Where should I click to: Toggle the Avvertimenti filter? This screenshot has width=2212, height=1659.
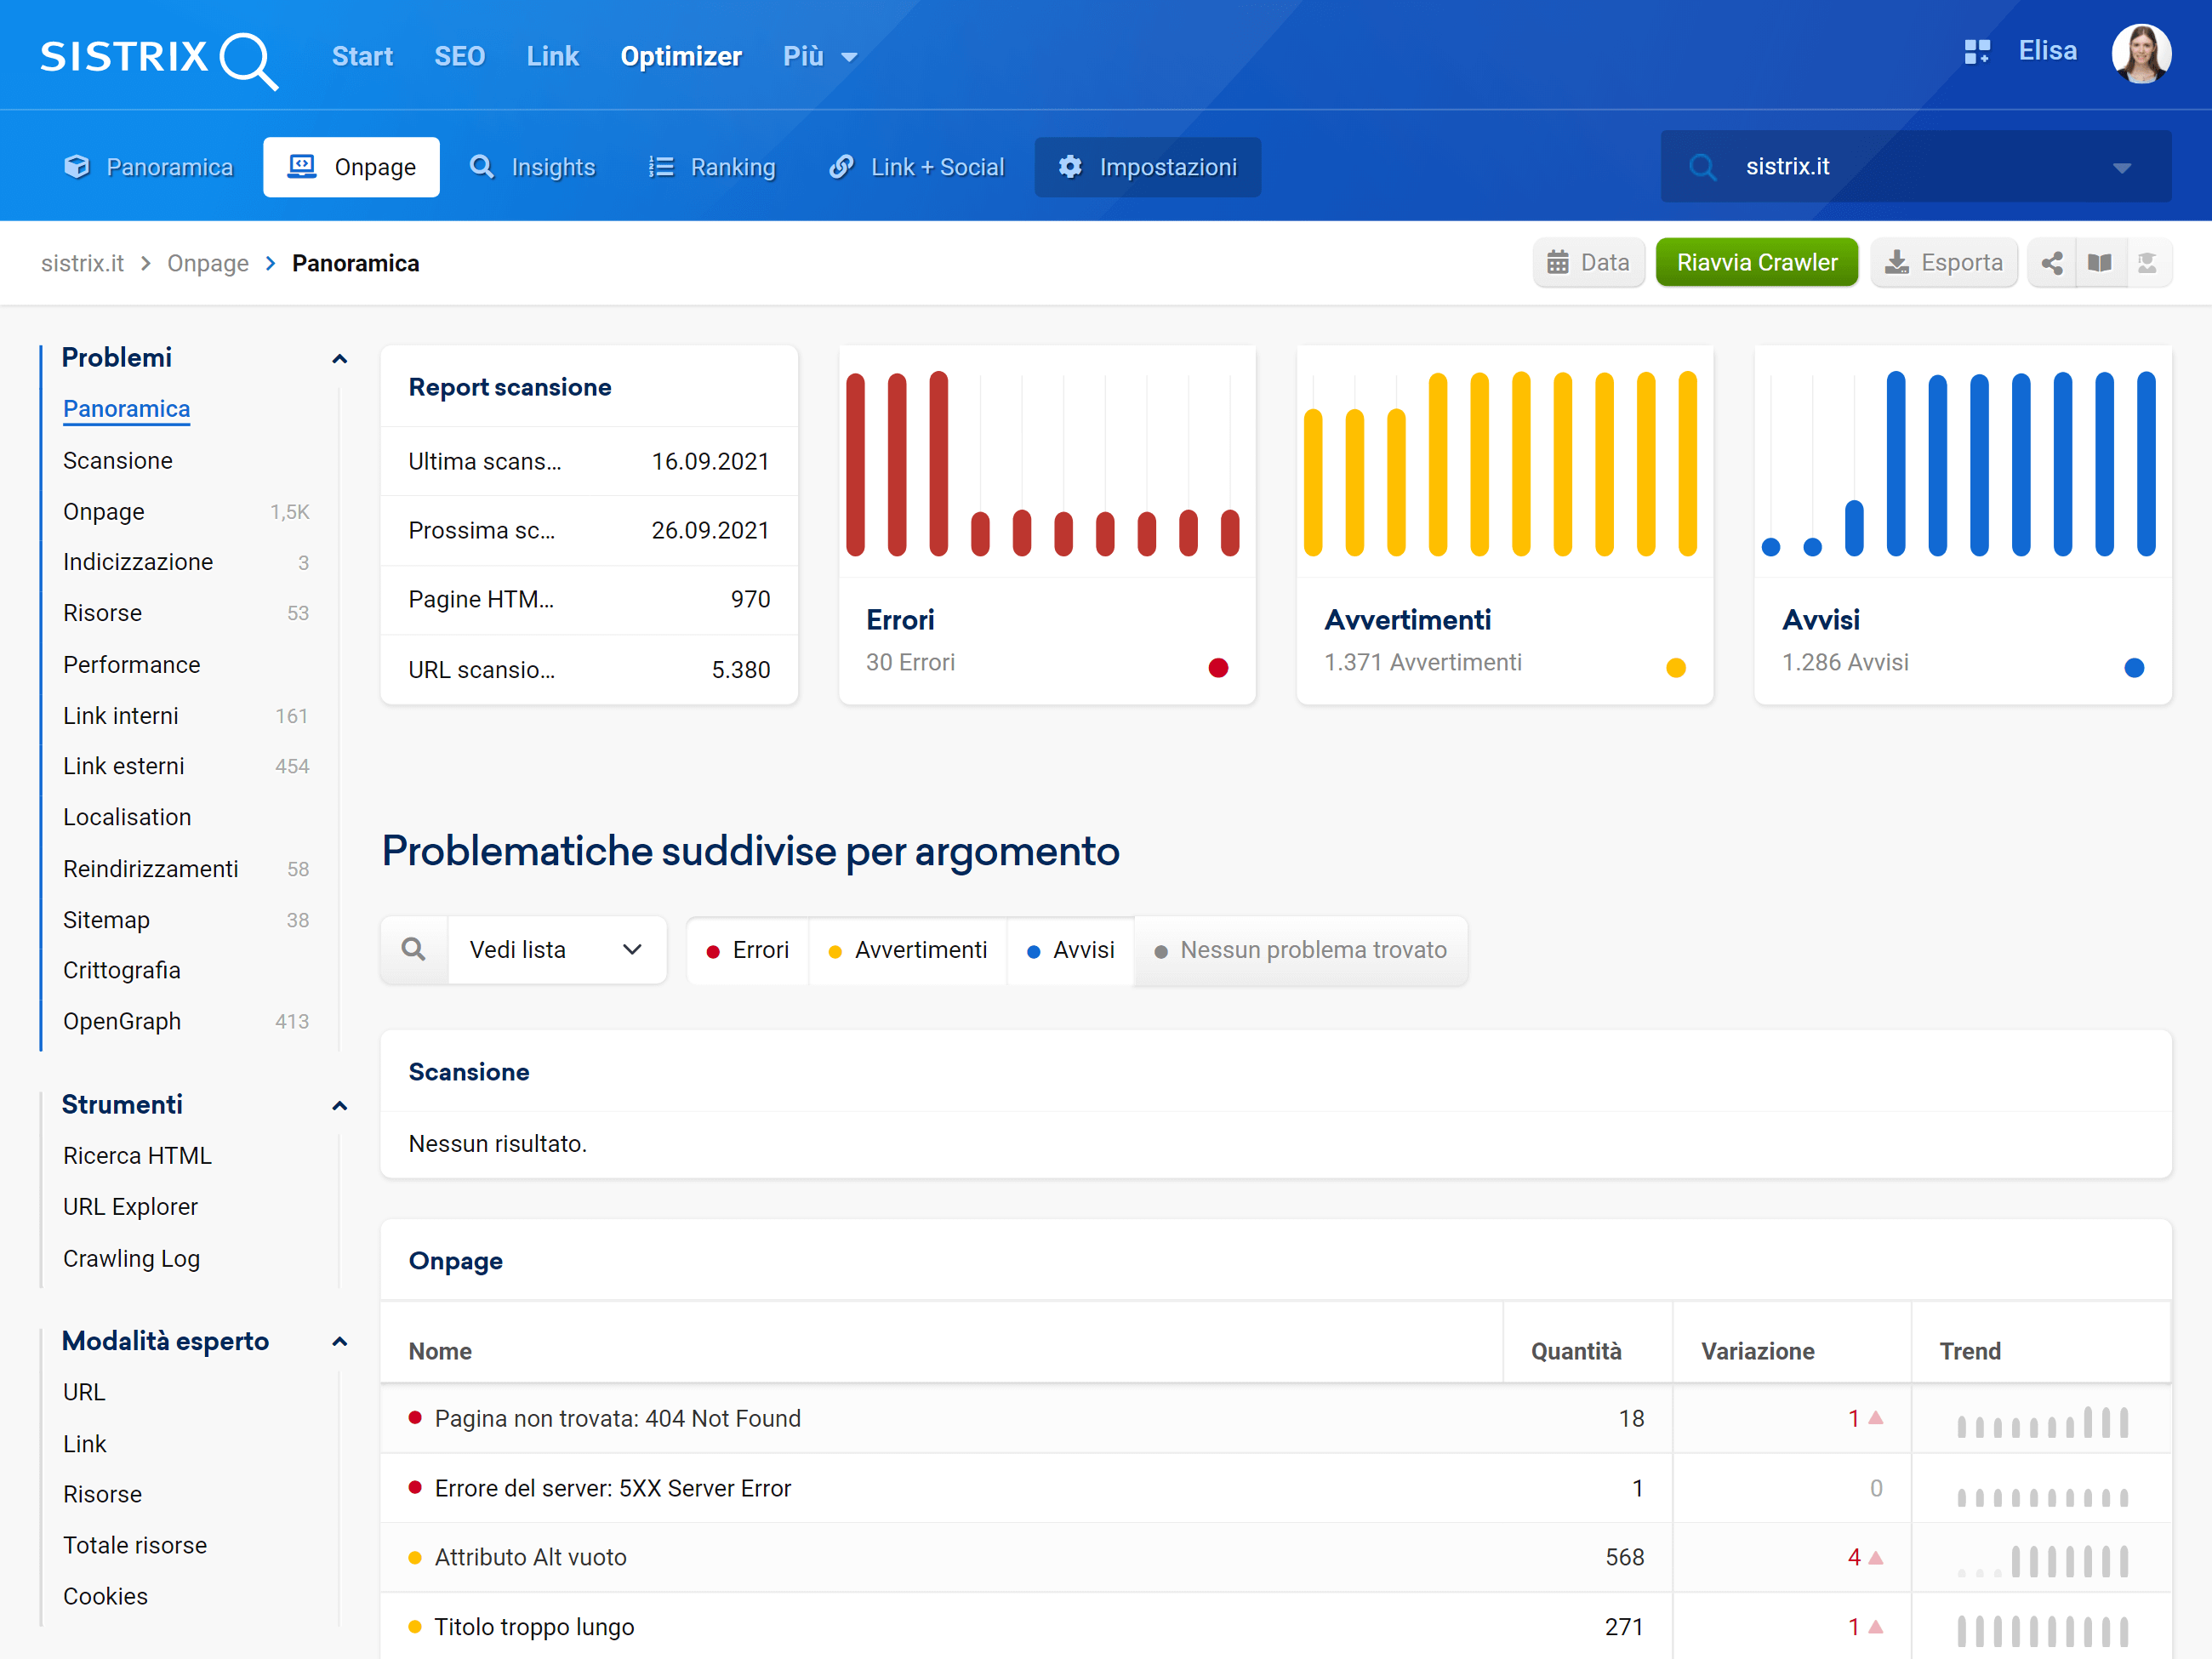[908, 950]
